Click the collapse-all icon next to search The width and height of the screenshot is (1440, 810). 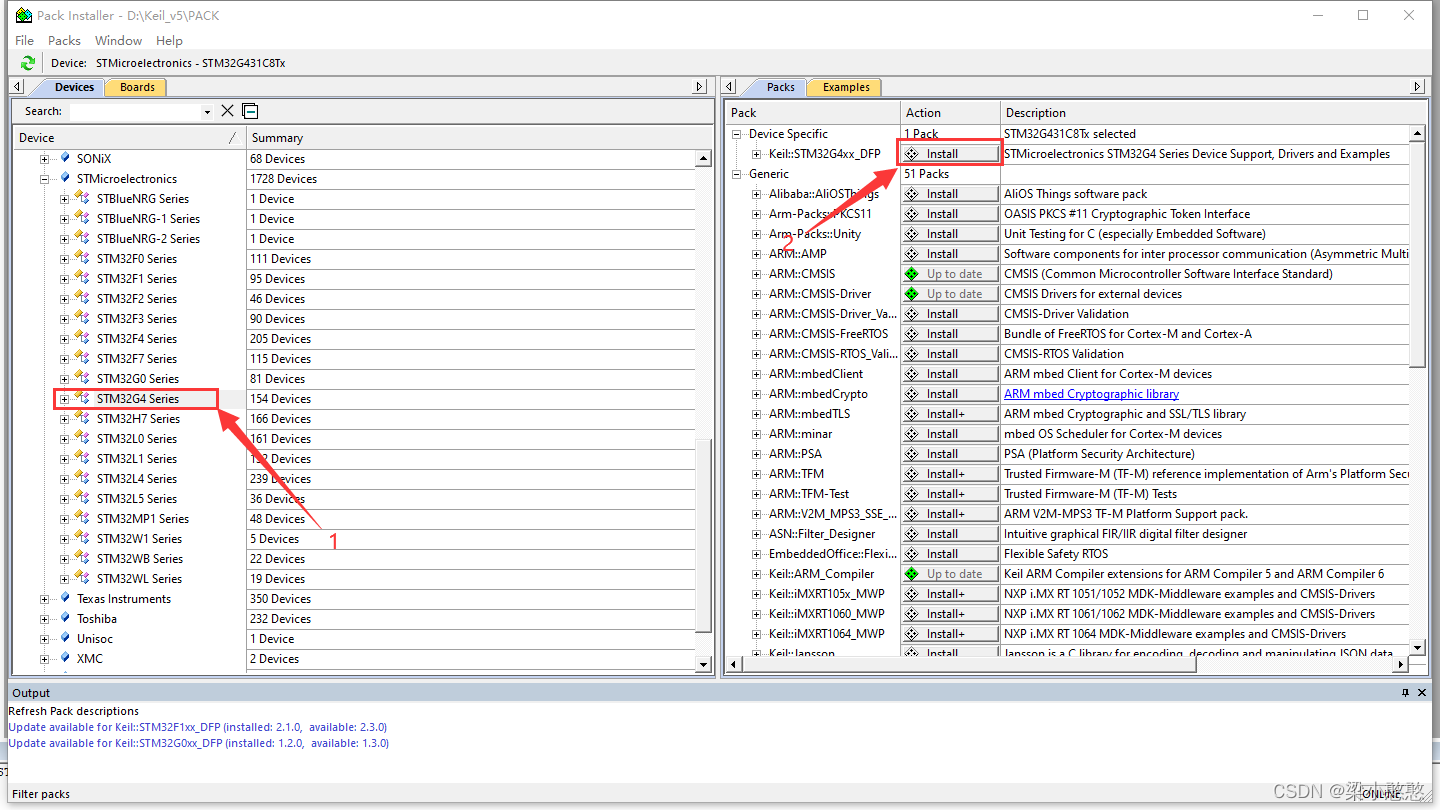(x=250, y=111)
